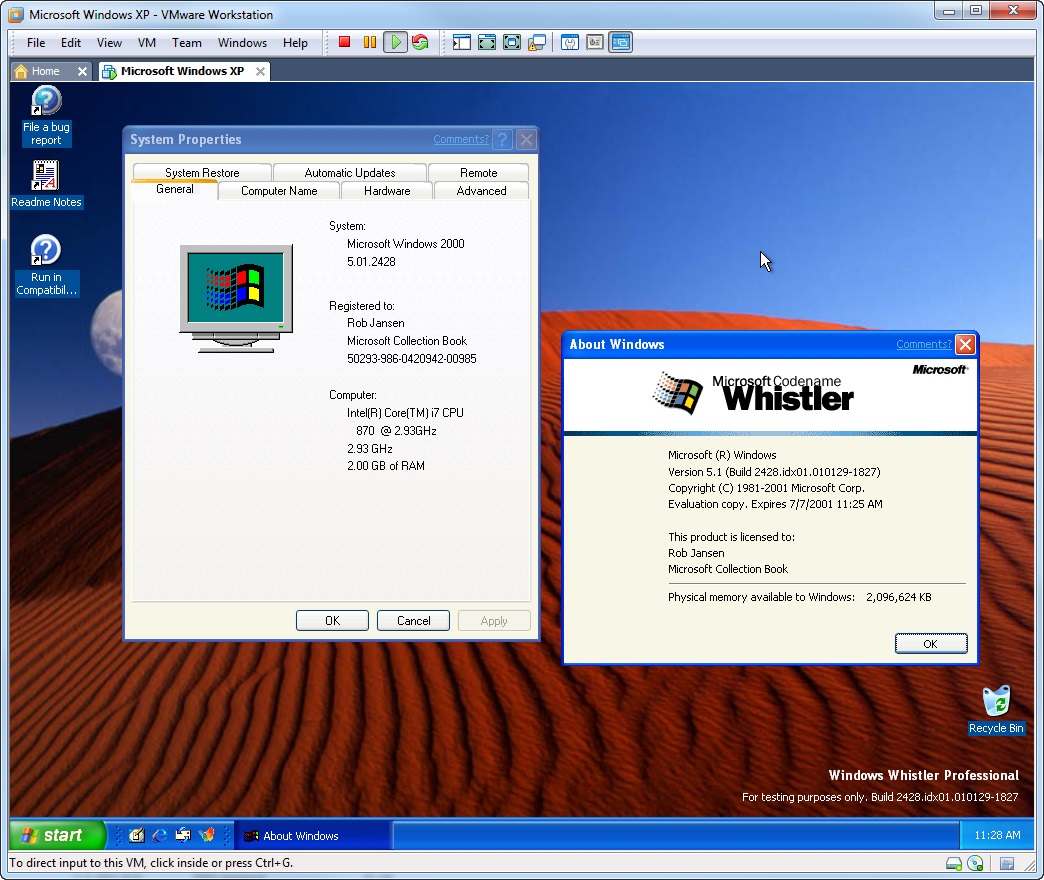The height and width of the screenshot is (880, 1044).
Task: Launch Internet Explorer from Quick Launch
Action: pyautogui.click(x=160, y=835)
